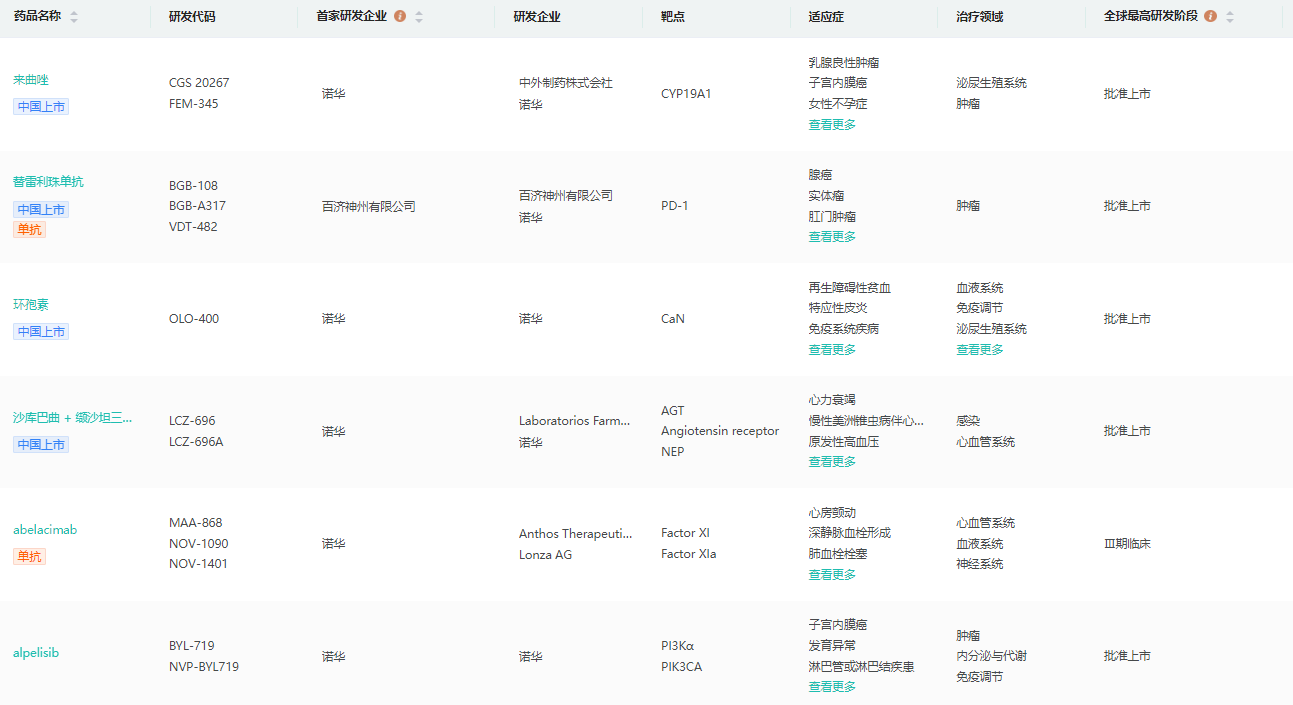The image size is (1293, 705).
Task: Click 神经系统 in abelacimab row
Action: 979,564
